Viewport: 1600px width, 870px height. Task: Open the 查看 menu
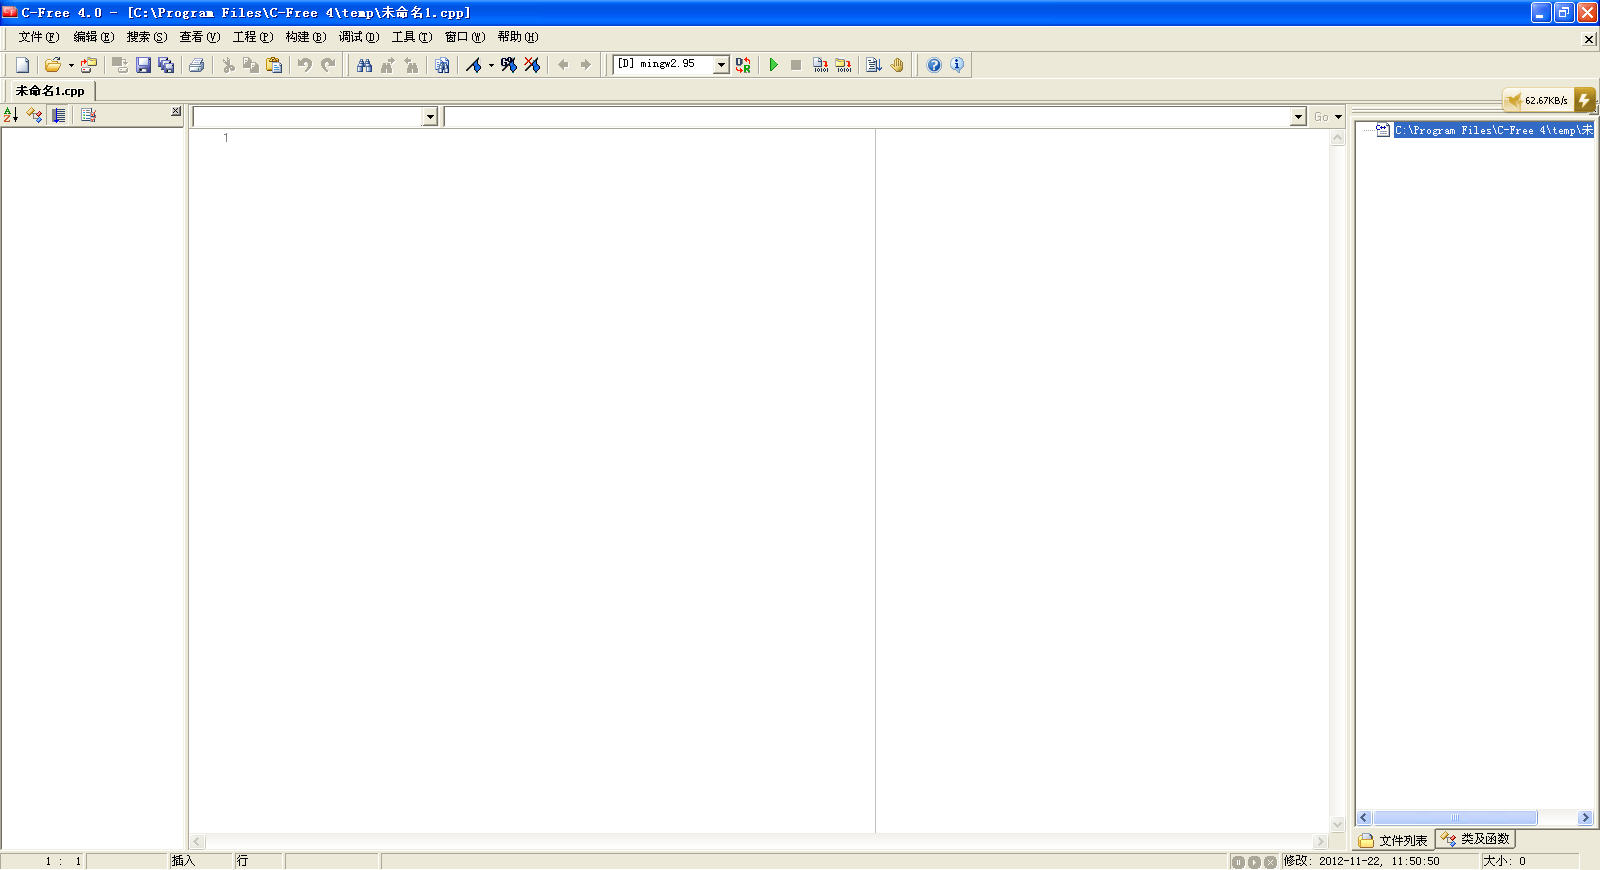tap(199, 37)
